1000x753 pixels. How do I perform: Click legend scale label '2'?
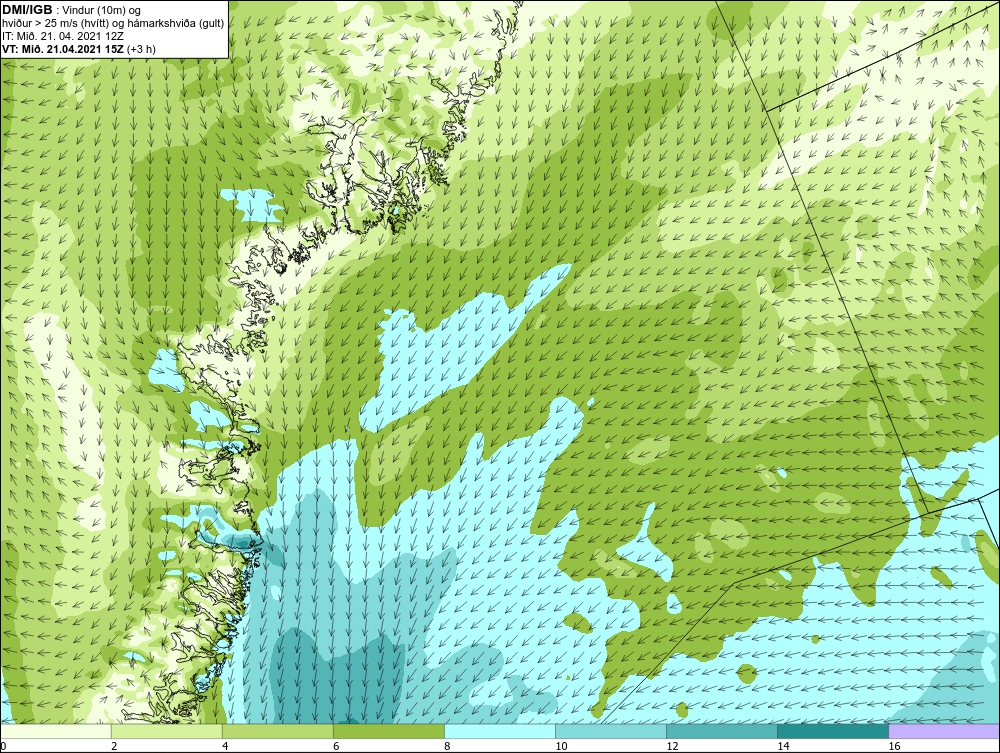(x=114, y=746)
